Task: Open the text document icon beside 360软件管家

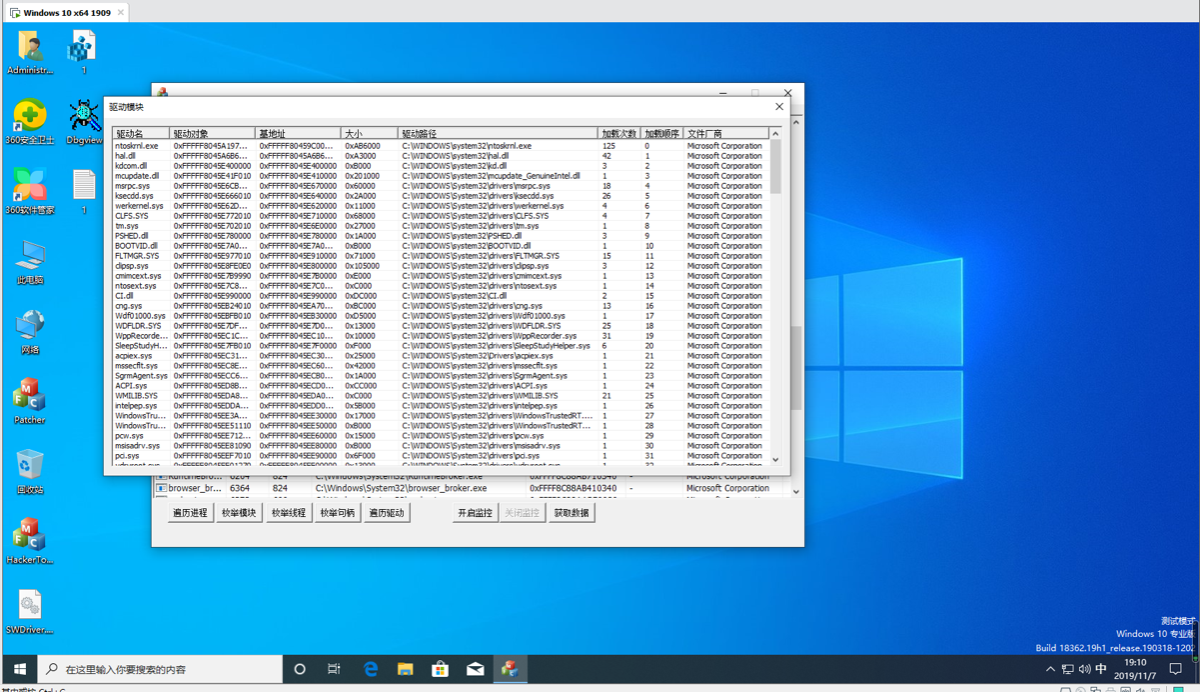Action: (84, 191)
